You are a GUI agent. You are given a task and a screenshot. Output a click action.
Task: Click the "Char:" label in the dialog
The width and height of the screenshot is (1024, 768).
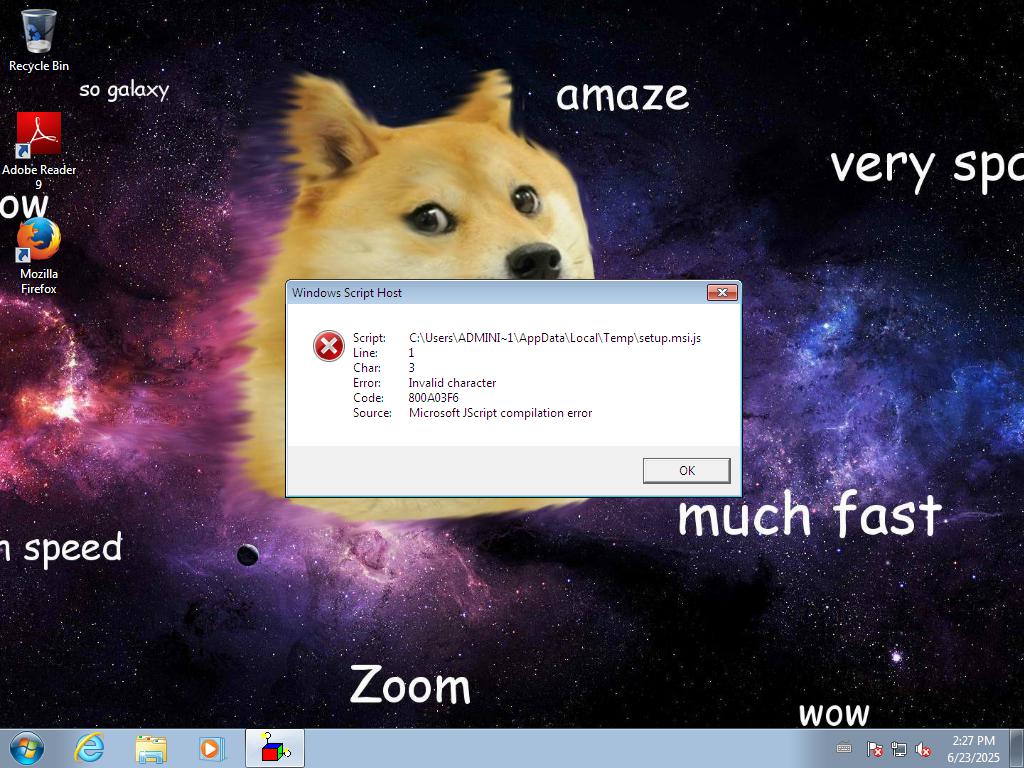coord(367,368)
